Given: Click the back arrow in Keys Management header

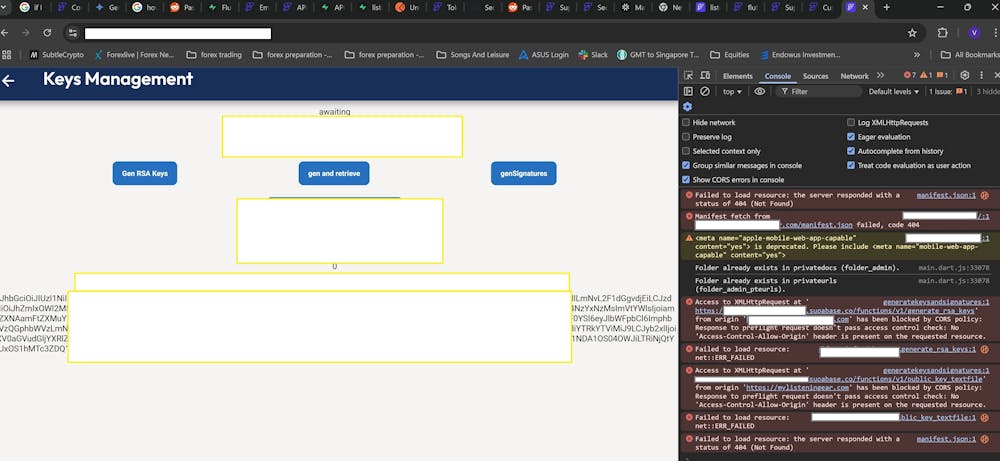Looking at the screenshot, I should tap(9, 81).
